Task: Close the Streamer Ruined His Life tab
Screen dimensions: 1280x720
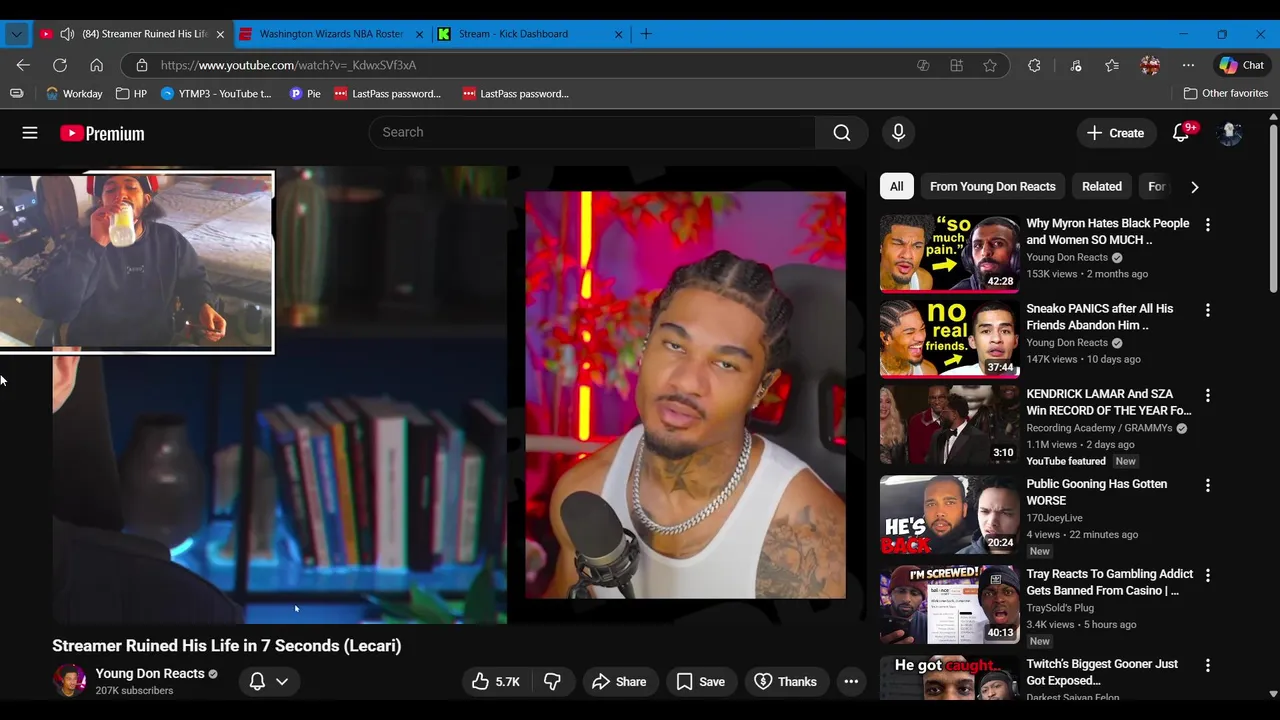Action: pos(220,34)
